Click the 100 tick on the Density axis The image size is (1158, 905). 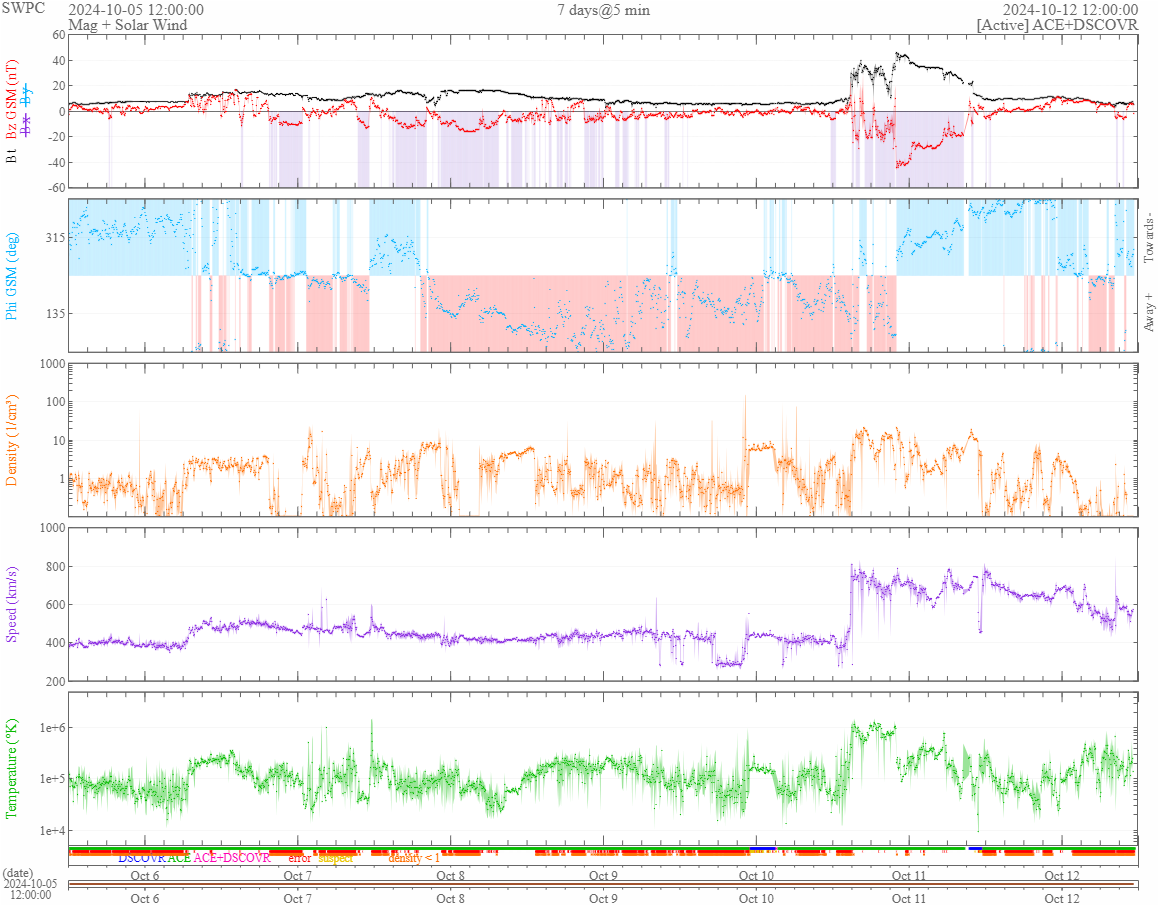click(x=55, y=402)
